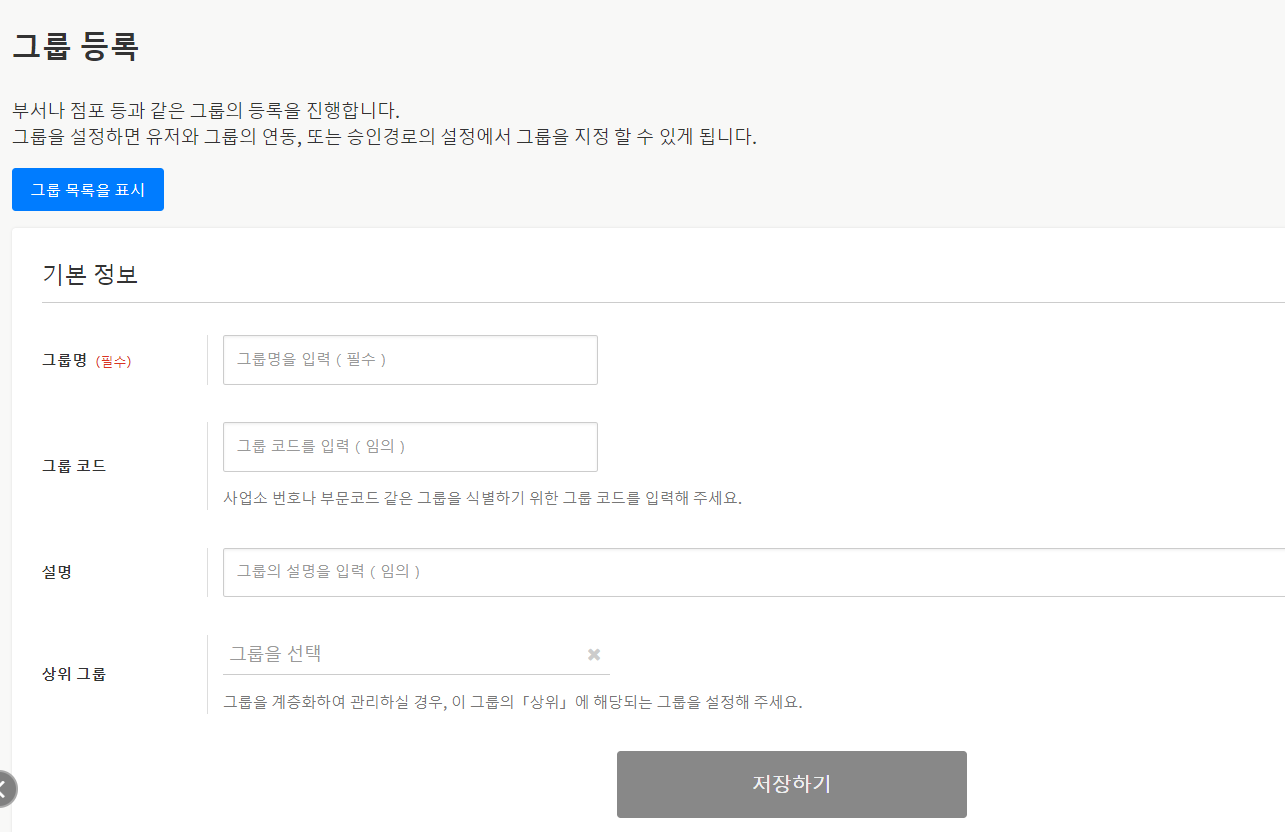1285x832 pixels.
Task: Click the 그룹명 field label
Action: click(65, 361)
